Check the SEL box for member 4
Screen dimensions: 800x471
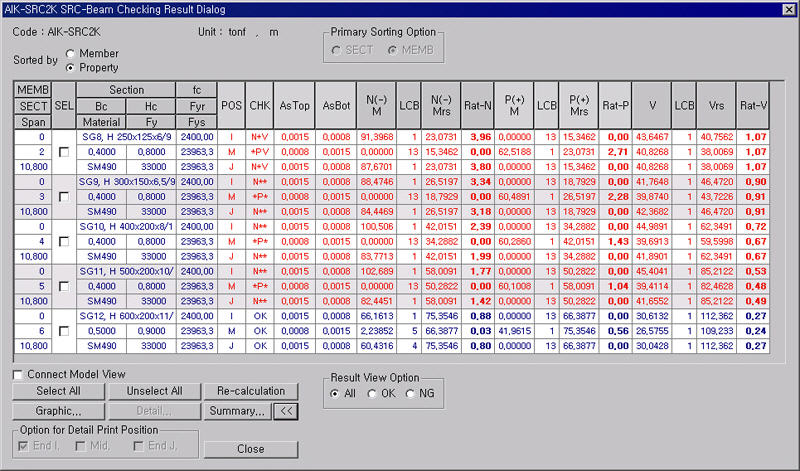[x=64, y=242]
